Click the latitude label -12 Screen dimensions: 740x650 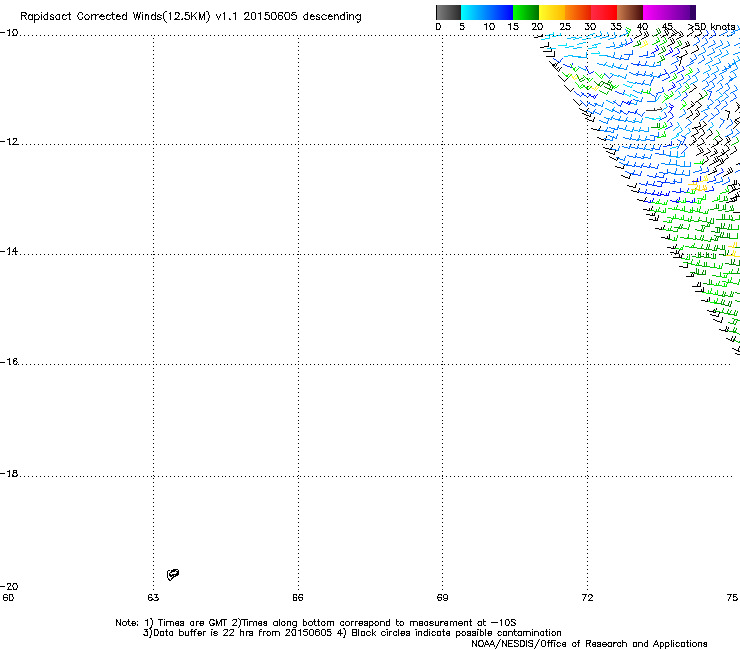[9, 141]
